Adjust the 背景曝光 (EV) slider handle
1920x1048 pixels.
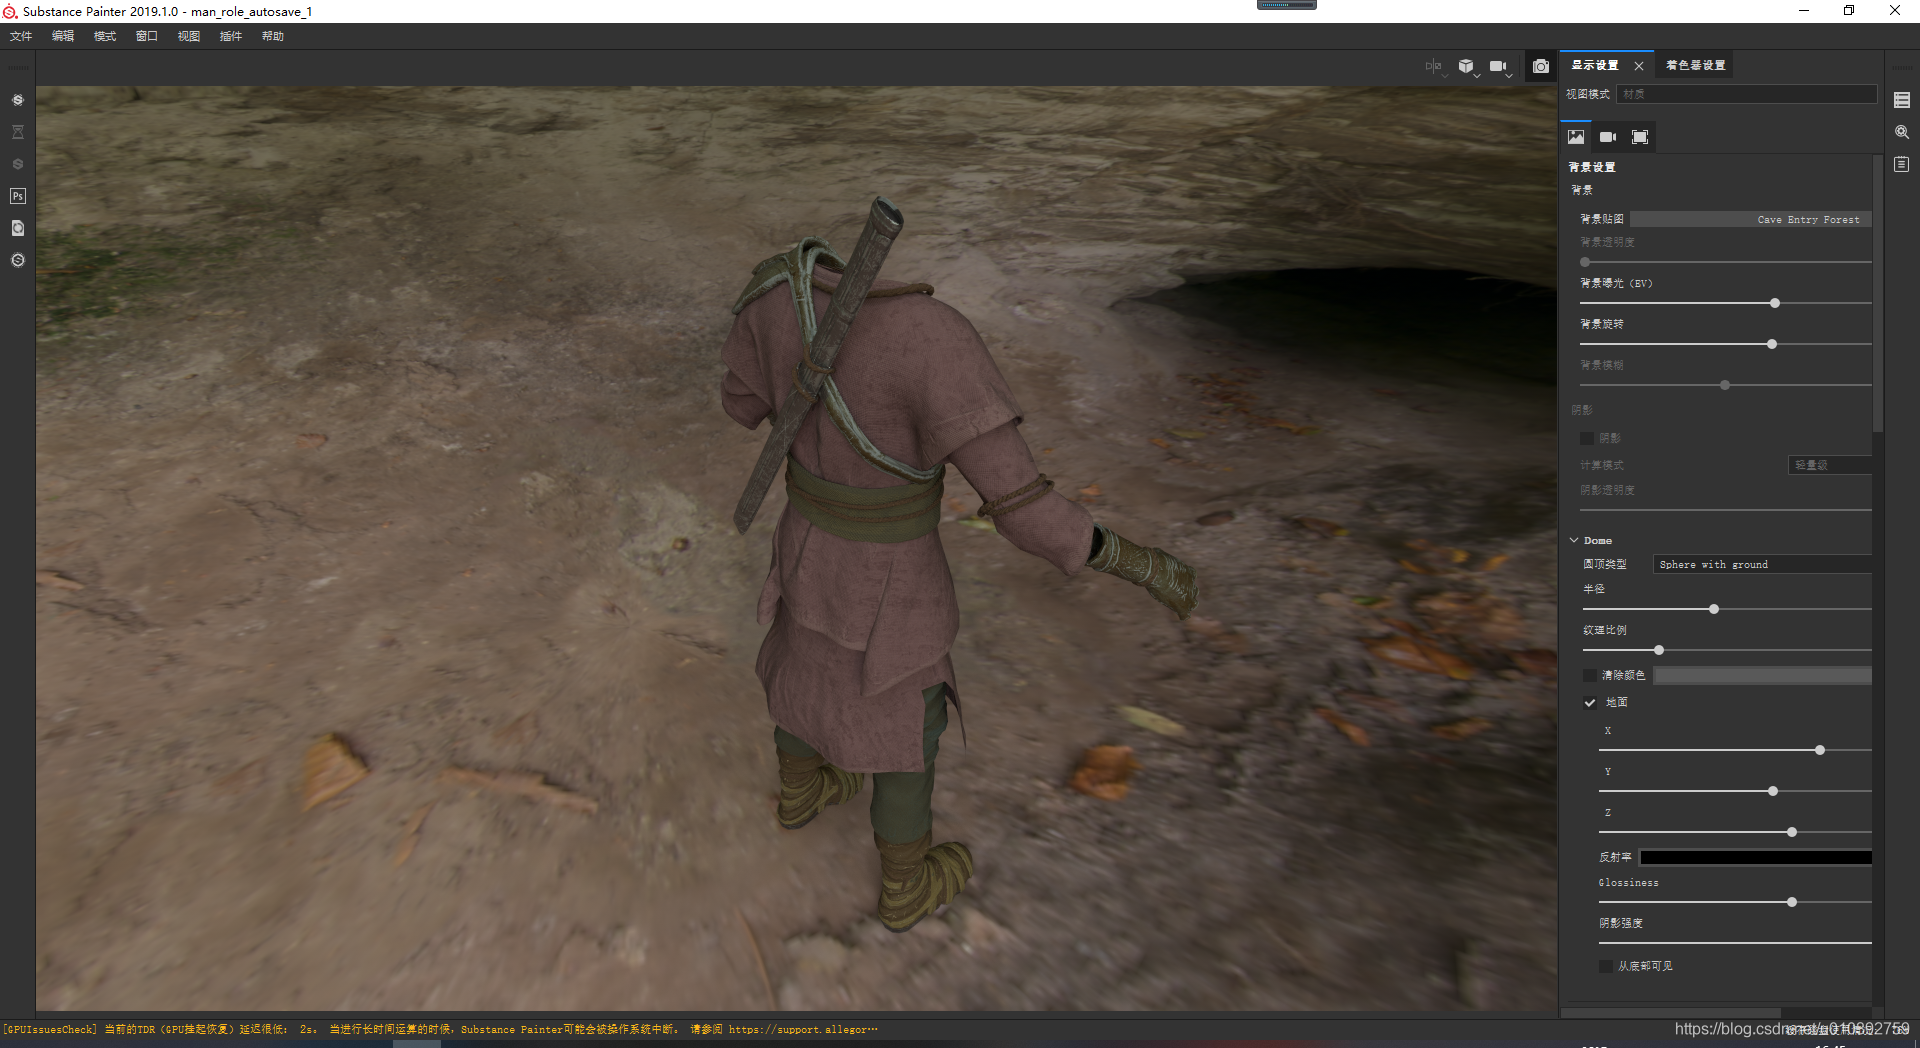1775,303
